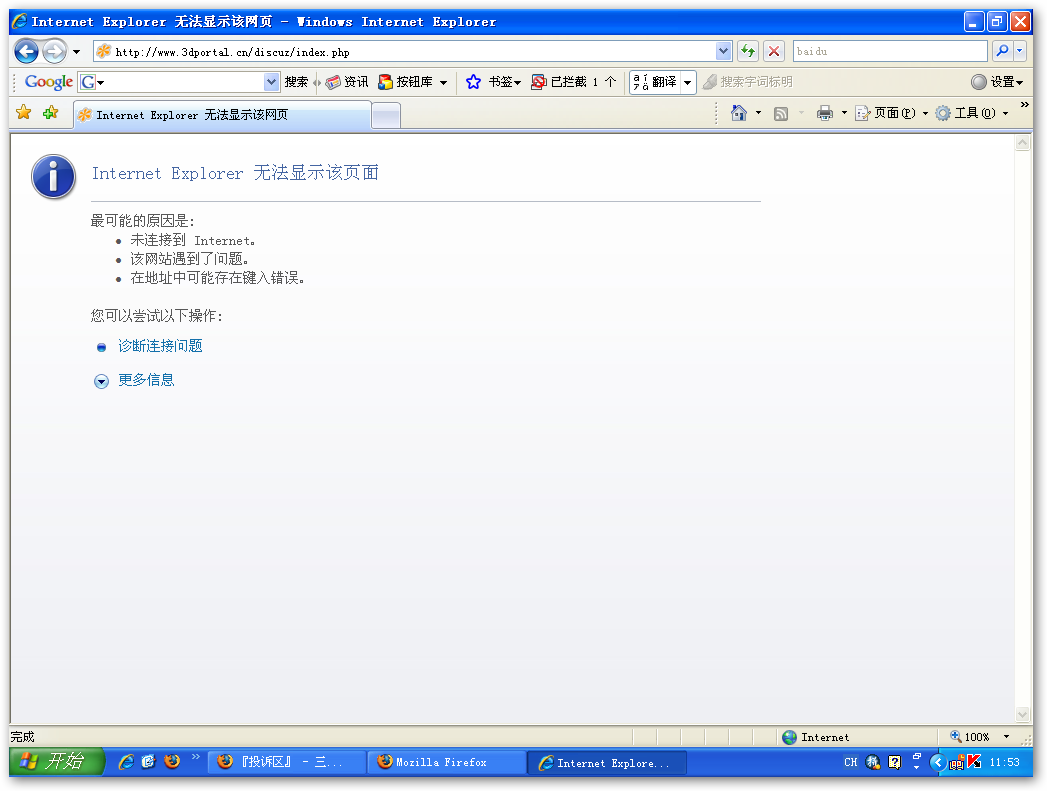This screenshot has width=1047, height=791.
Task: Open the 页面(P) page menu
Action: click(891, 113)
